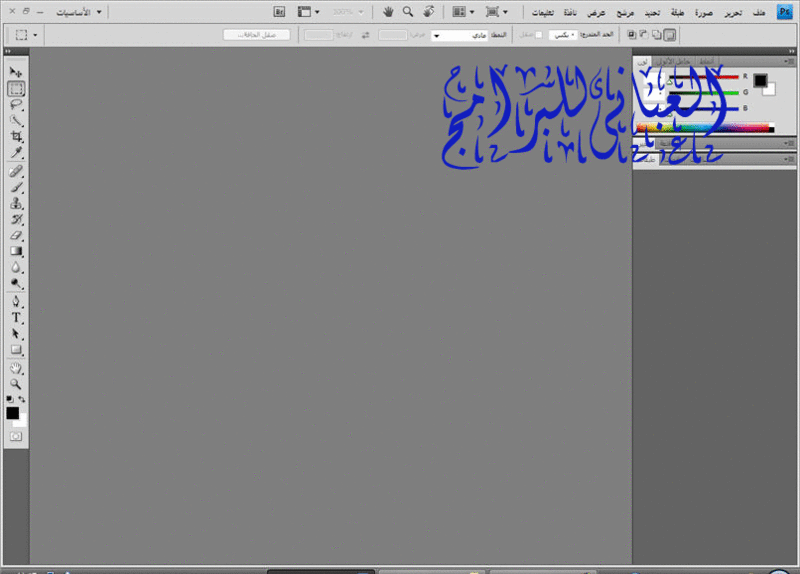
Task: Choose the Subtract from Selection mode icon
Action: pos(644,35)
